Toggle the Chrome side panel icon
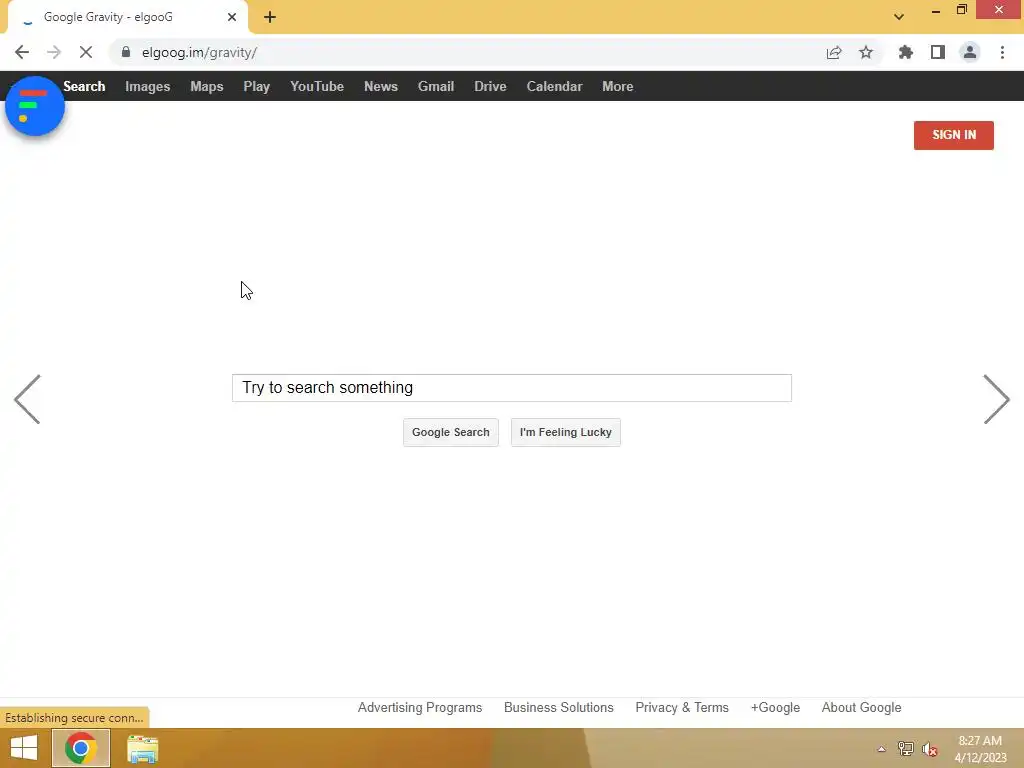The width and height of the screenshot is (1024, 768). coord(938,52)
